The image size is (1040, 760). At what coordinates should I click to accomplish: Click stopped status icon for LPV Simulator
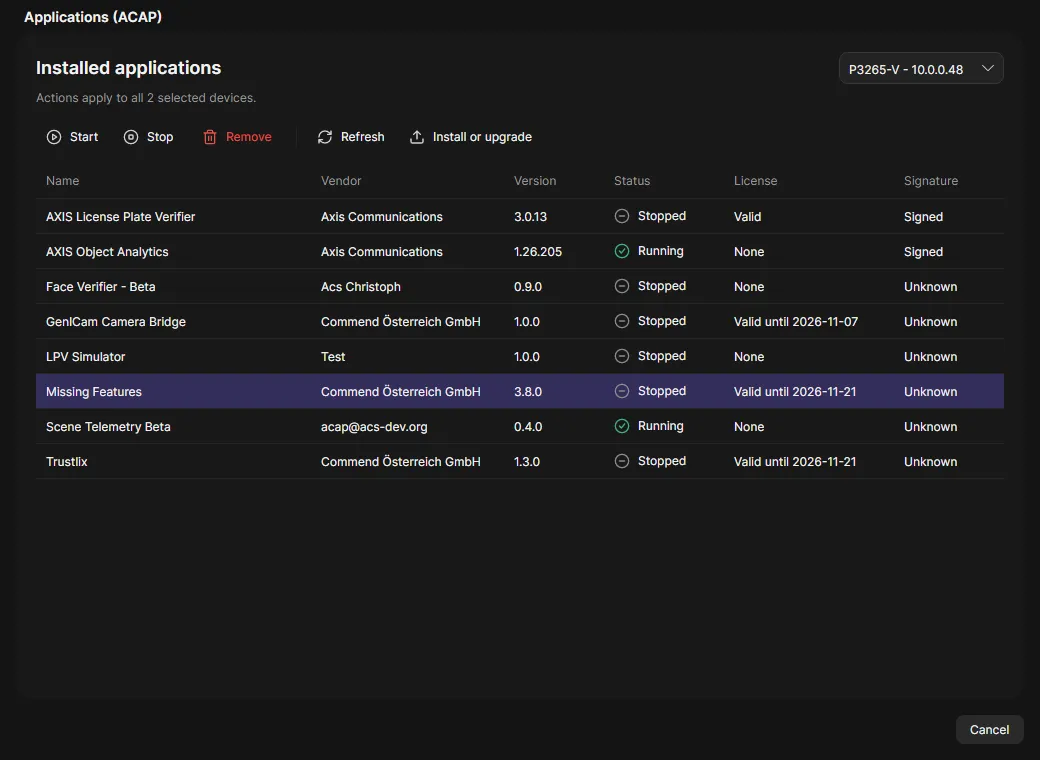click(x=621, y=357)
